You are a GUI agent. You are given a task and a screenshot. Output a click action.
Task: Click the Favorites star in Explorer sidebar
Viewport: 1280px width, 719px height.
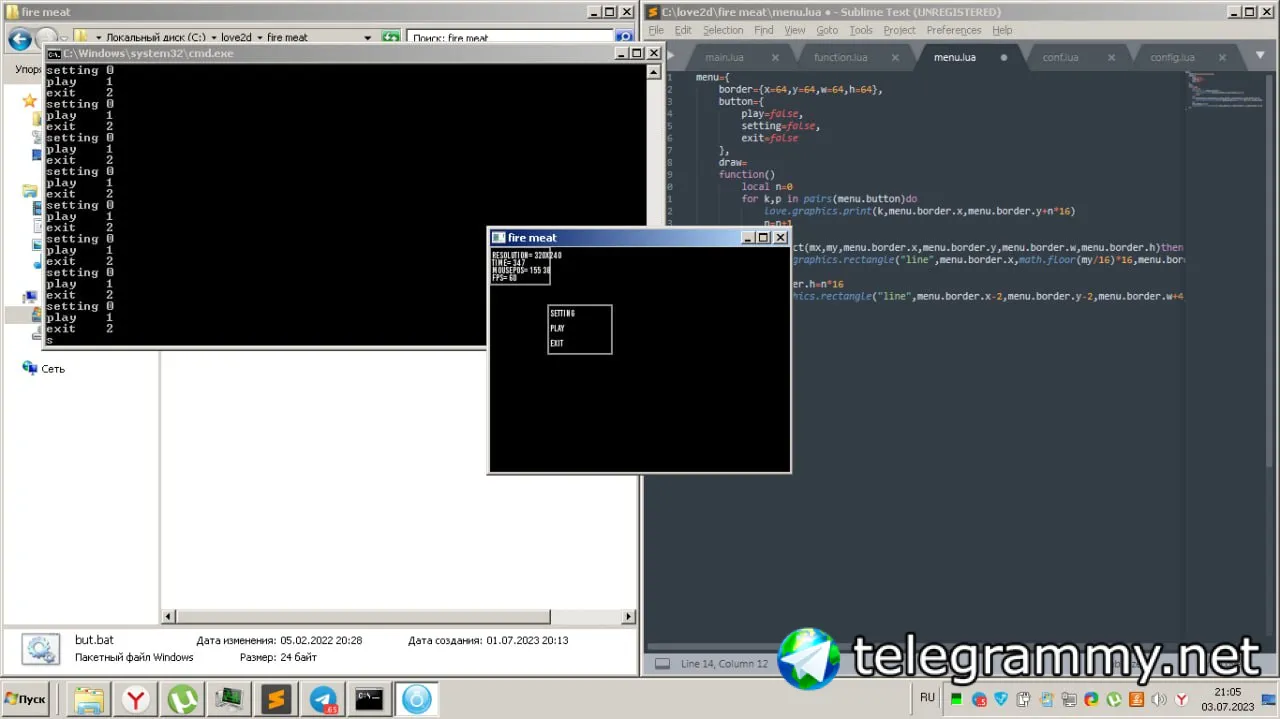(30, 100)
